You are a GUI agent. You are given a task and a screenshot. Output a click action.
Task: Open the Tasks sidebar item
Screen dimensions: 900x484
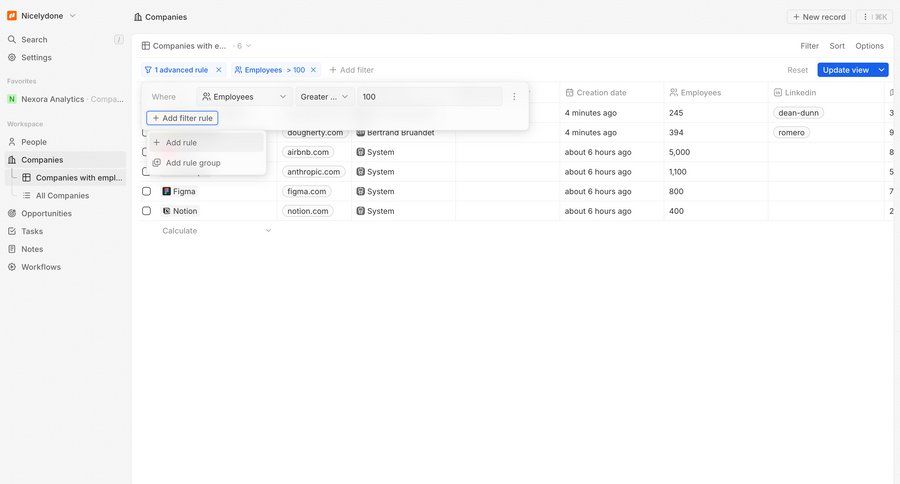click(x=32, y=231)
